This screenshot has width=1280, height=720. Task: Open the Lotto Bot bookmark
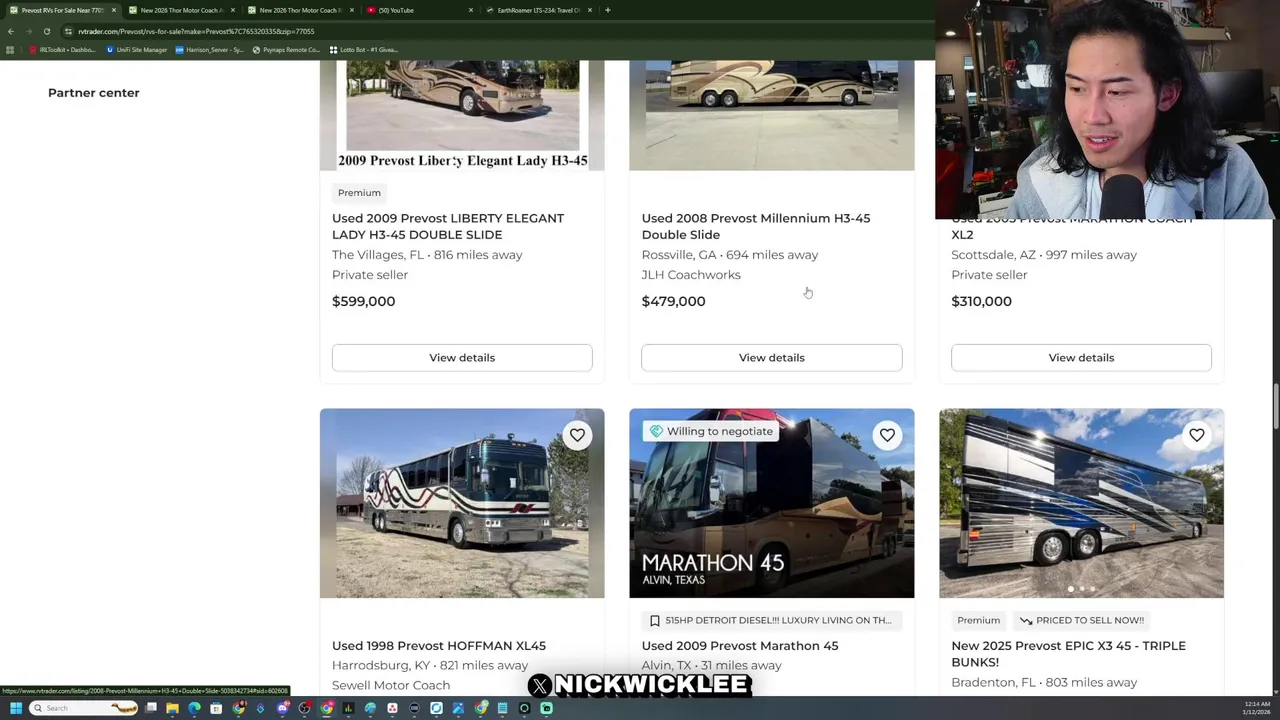[x=363, y=49]
